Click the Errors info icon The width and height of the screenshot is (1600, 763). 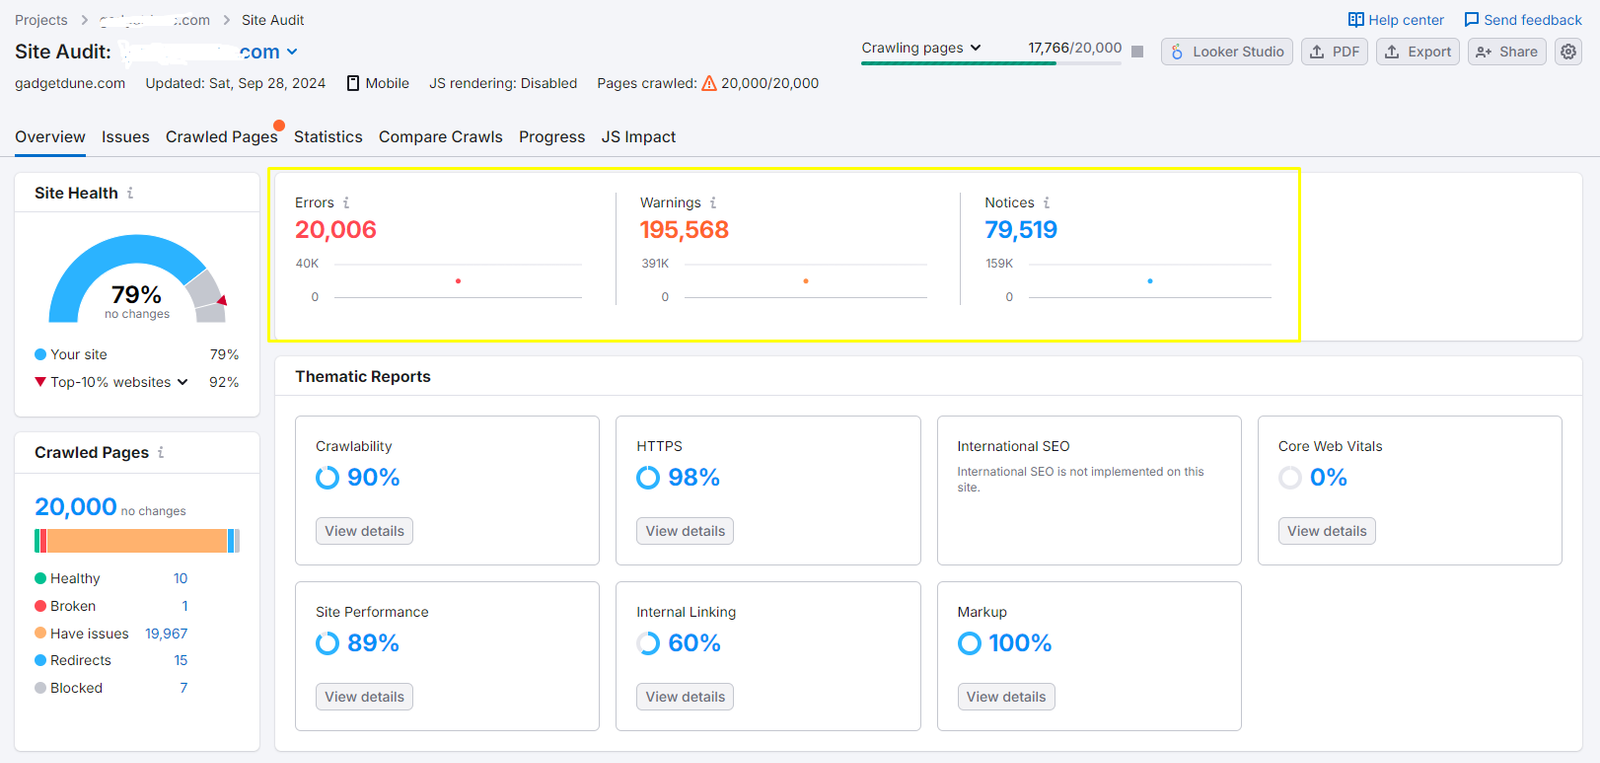[x=346, y=202]
